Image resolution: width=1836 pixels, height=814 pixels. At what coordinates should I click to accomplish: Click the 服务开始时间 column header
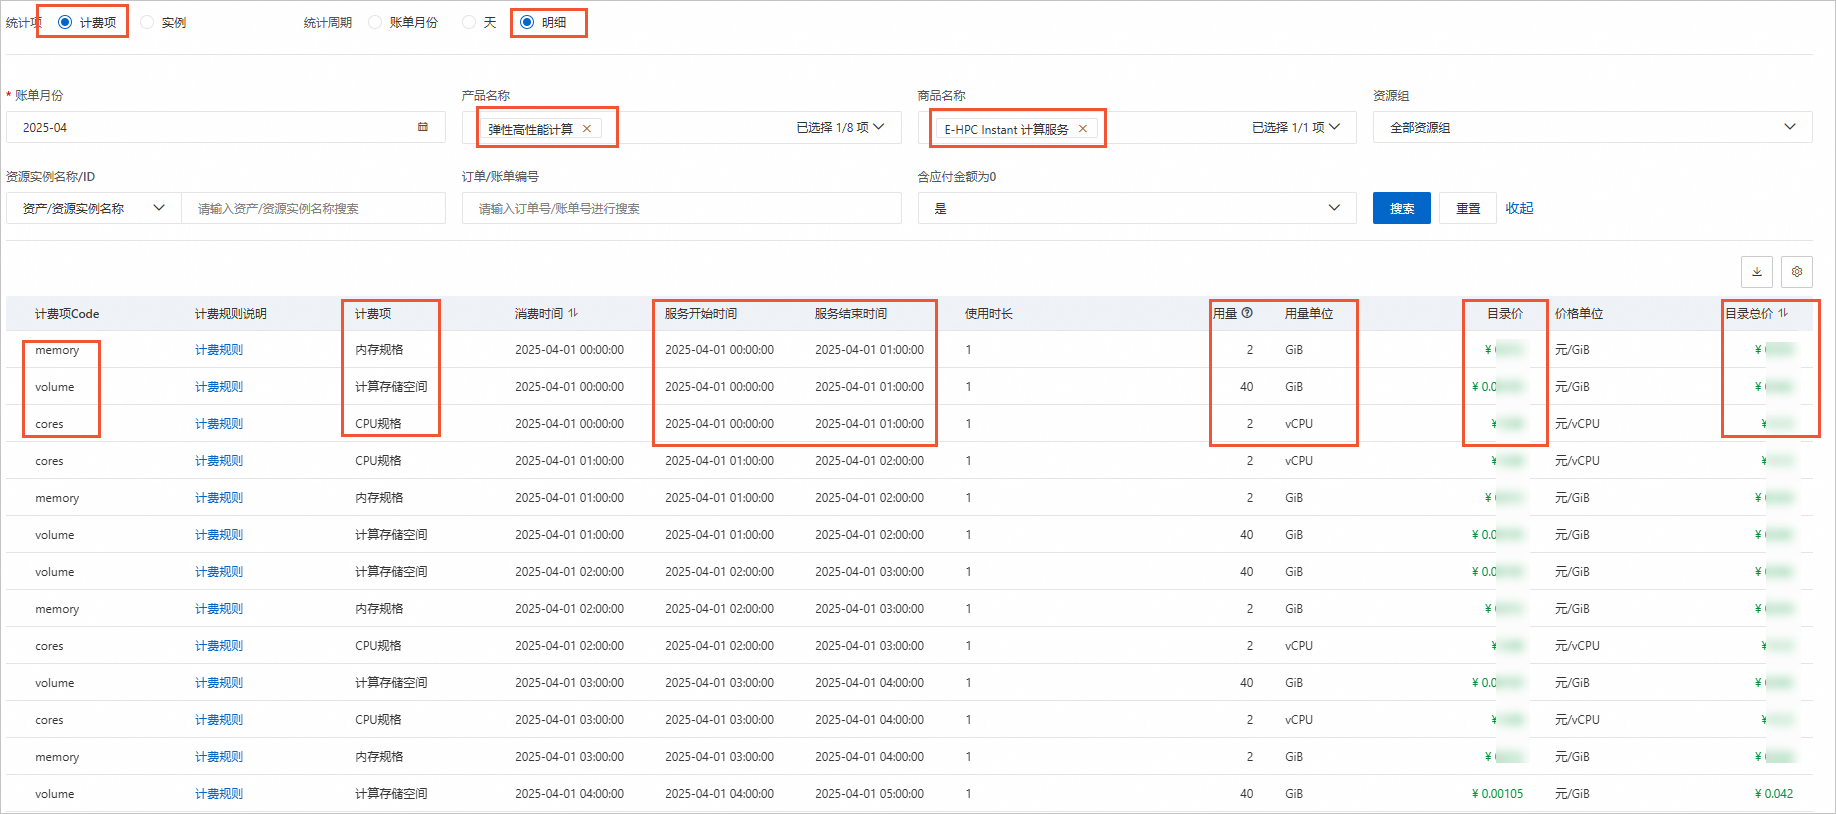point(701,314)
